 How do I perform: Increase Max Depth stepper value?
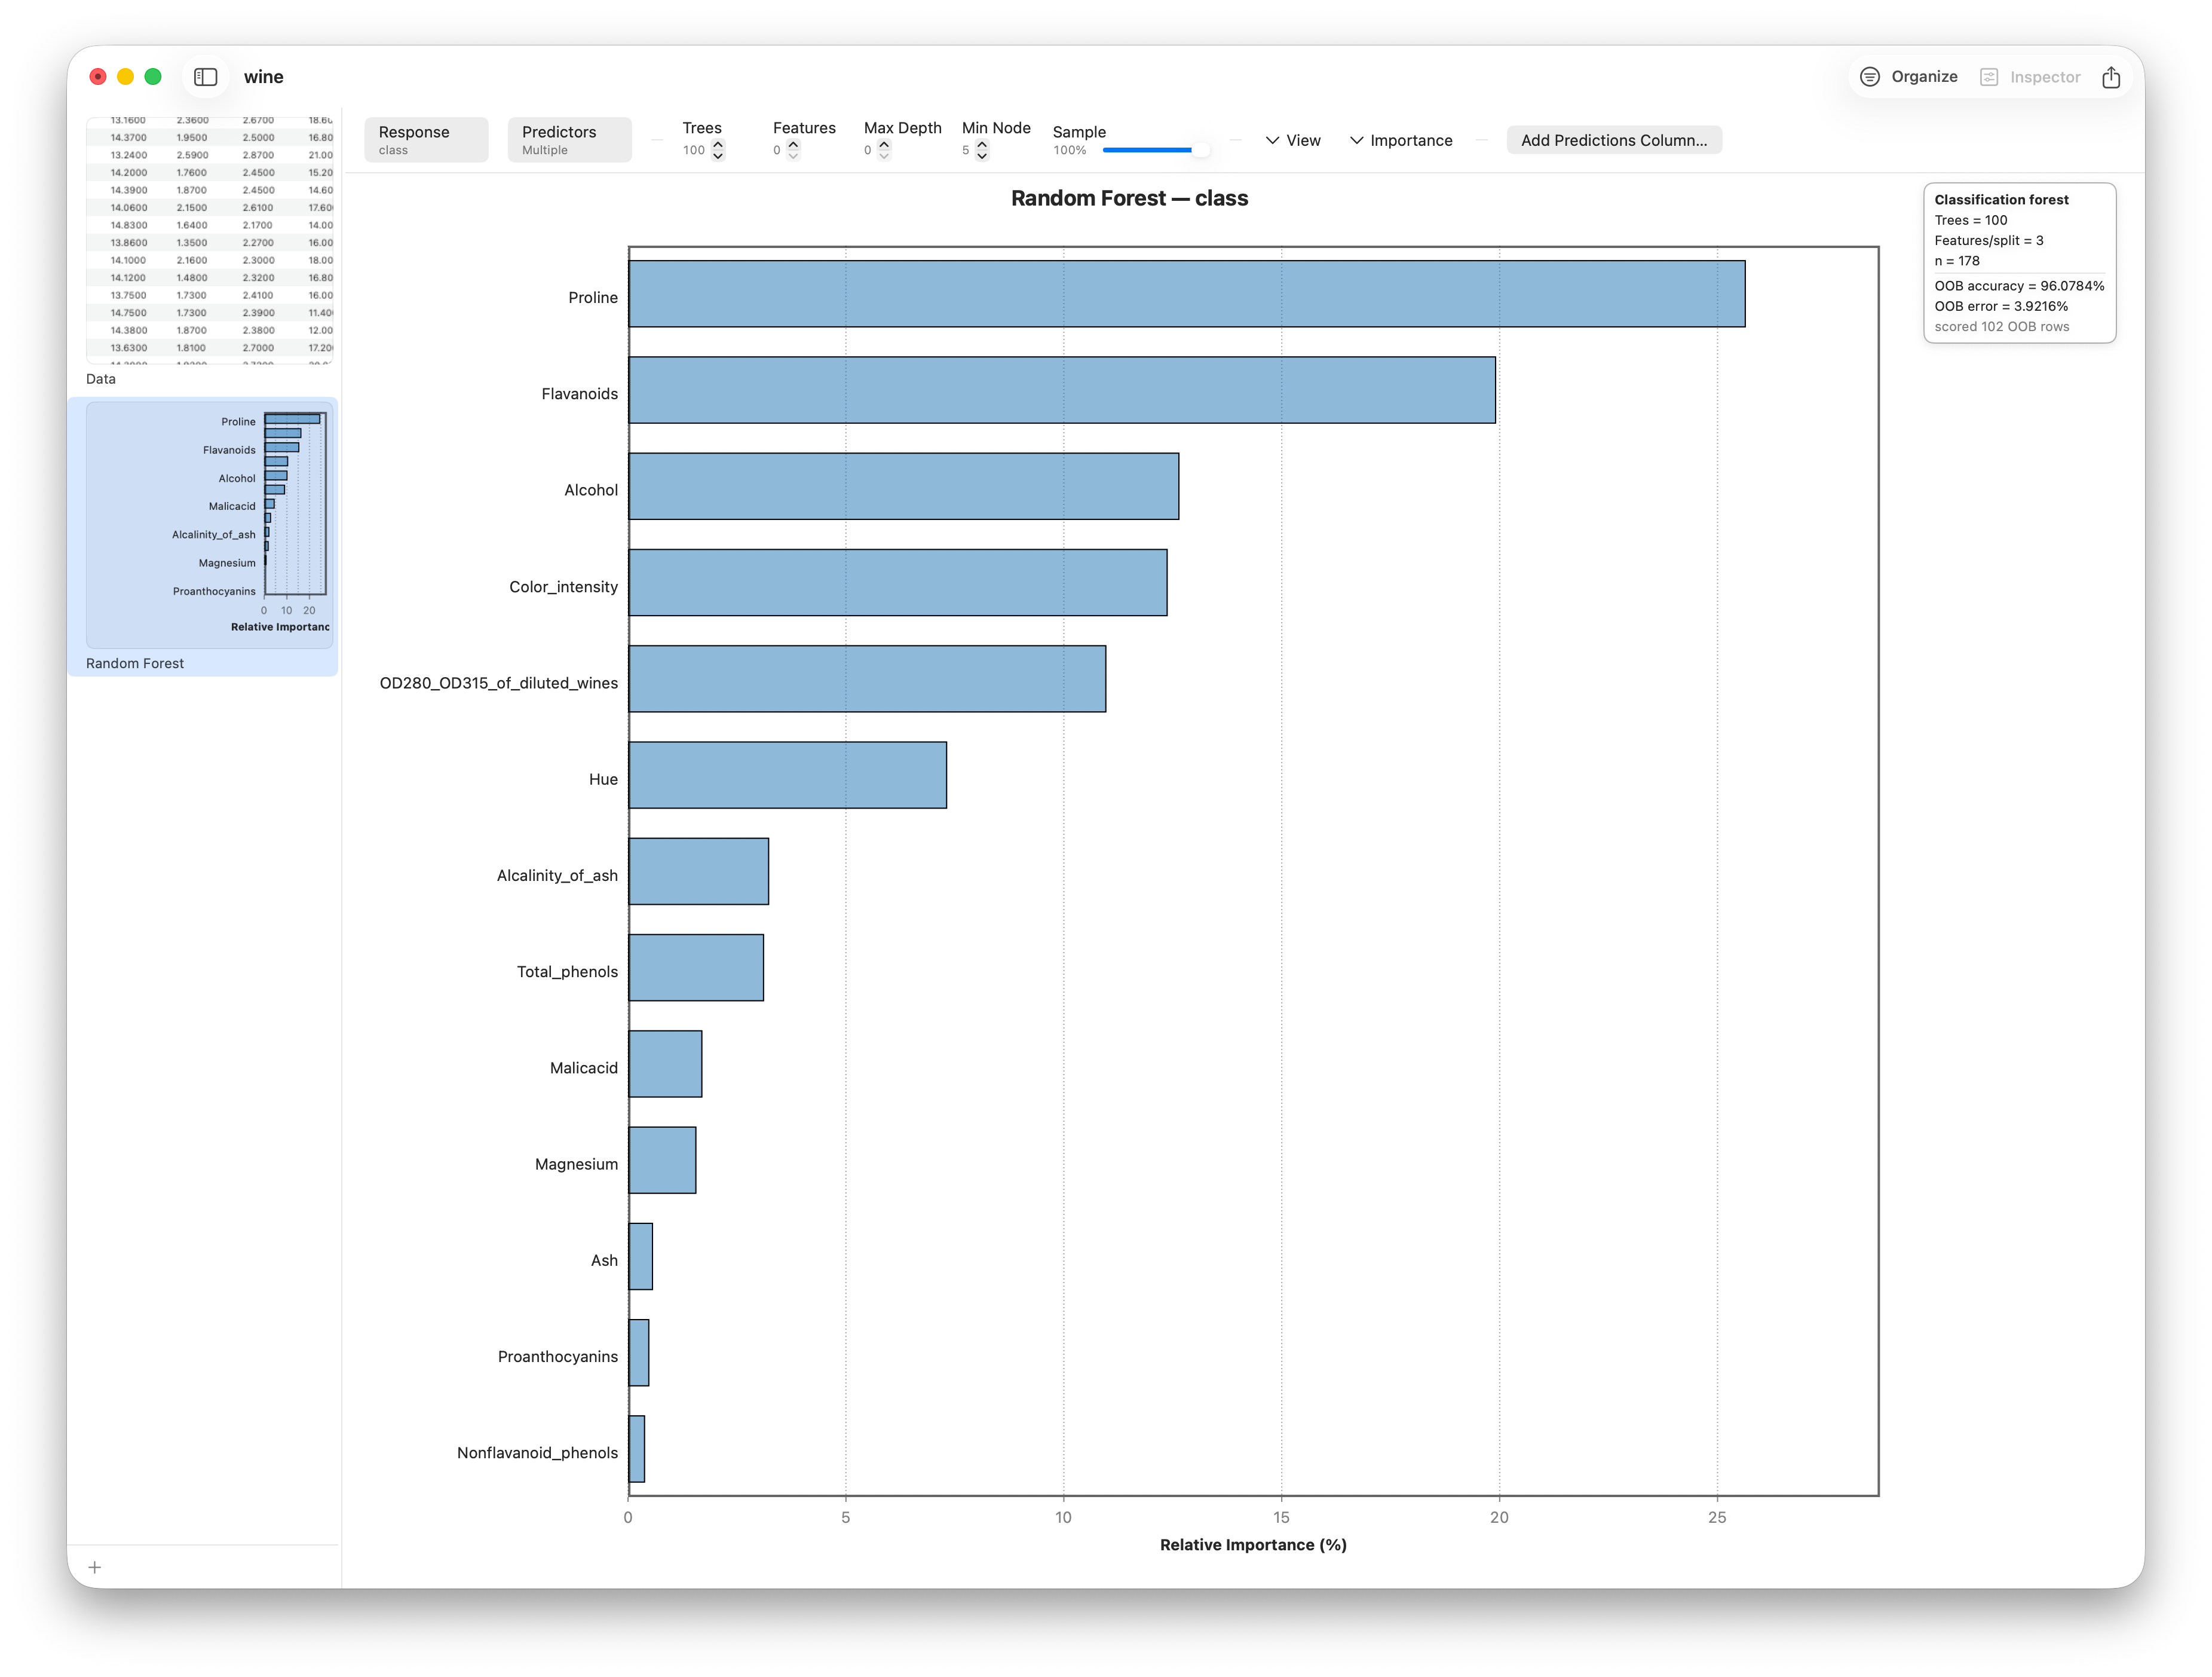pyautogui.click(x=884, y=145)
